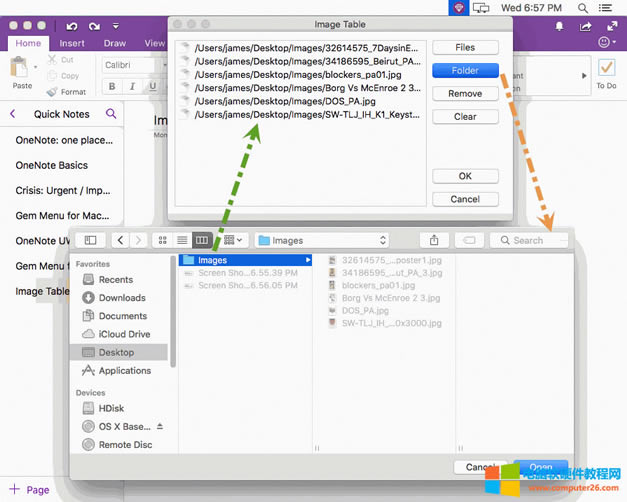
Task: Switch file browser to list view
Action: click(182, 240)
